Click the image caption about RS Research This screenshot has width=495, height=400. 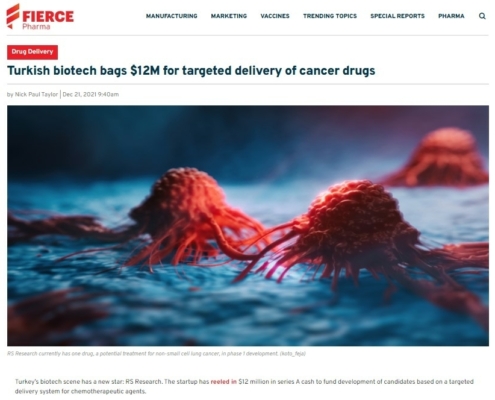[x=156, y=353]
